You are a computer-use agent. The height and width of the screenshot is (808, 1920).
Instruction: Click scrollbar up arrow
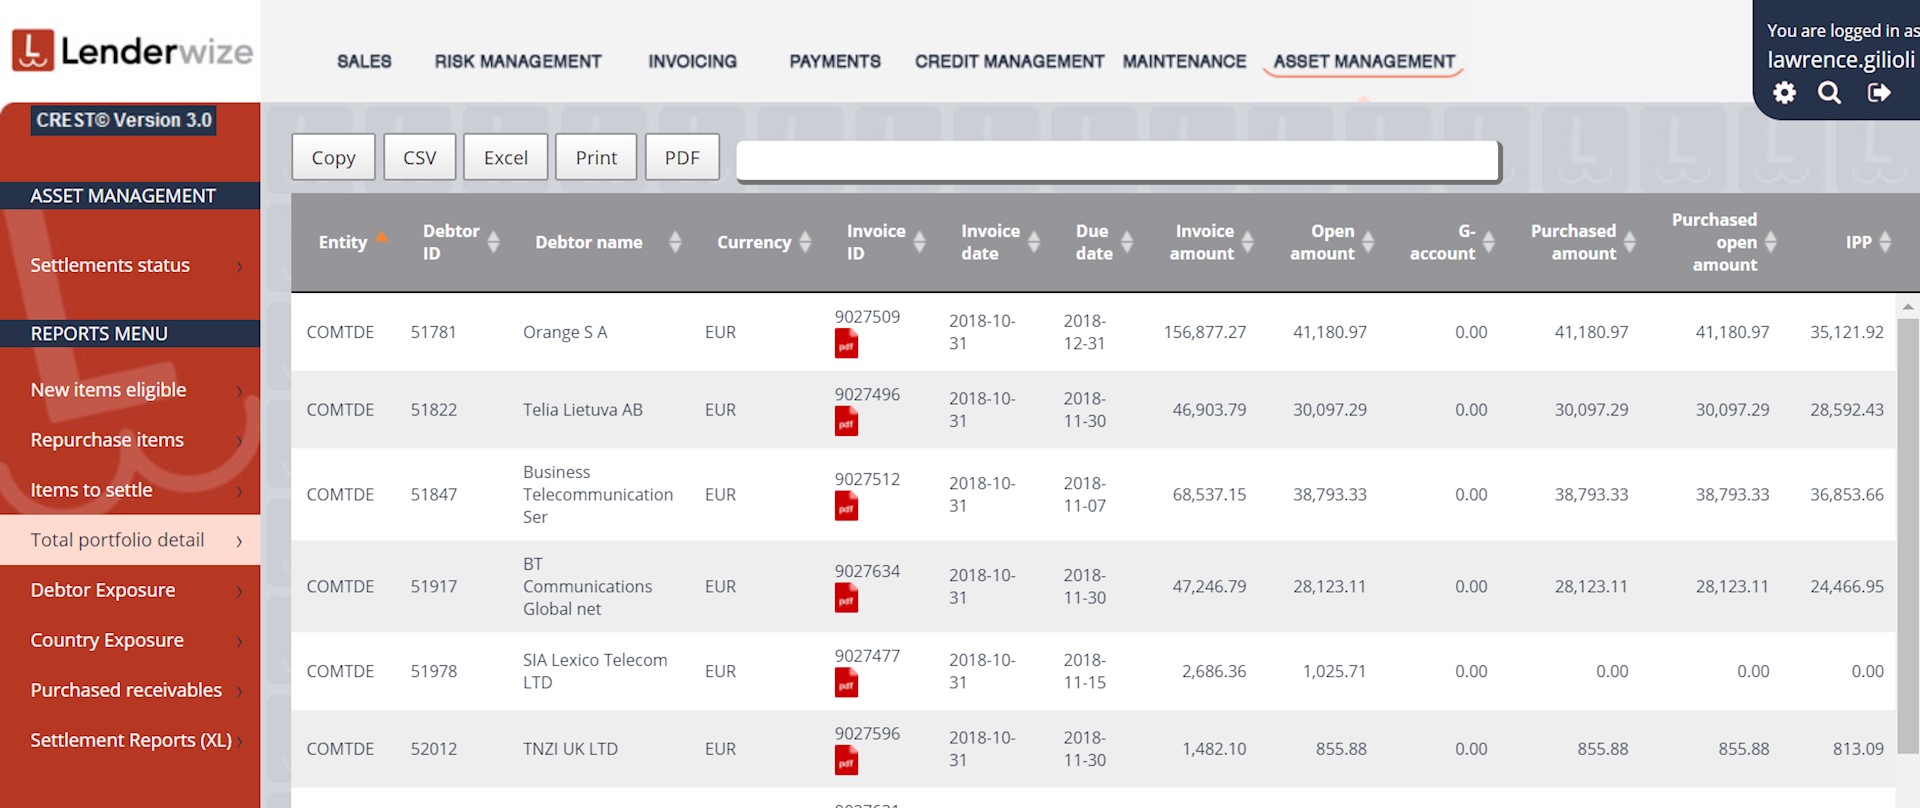pos(1908,306)
